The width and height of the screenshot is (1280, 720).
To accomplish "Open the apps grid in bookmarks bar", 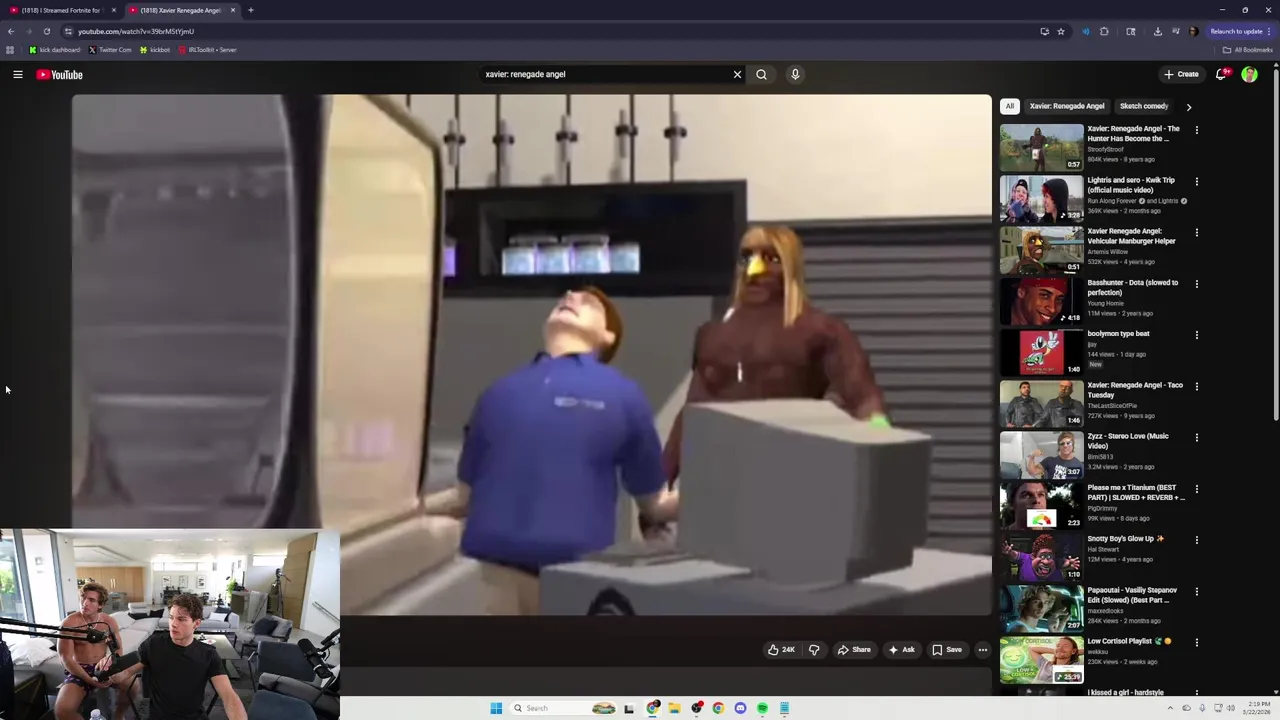I will tap(10, 50).
